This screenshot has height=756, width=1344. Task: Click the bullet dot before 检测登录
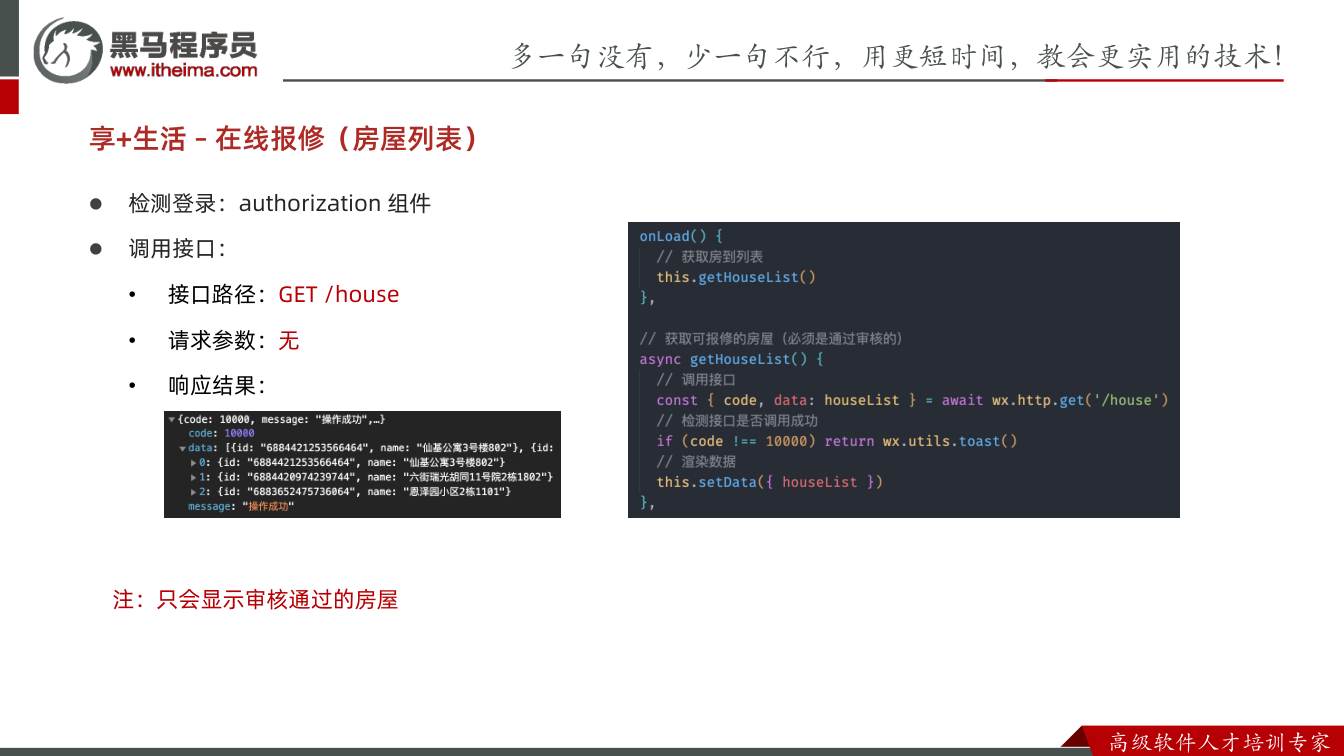pos(97,203)
